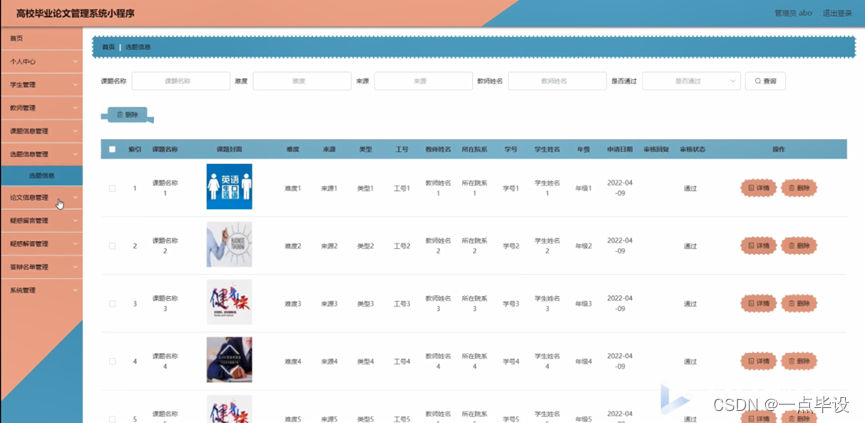The width and height of the screenshot is (865, 423).
Task: Open the row 1 cover image with 英语 text
Action: pos(229,186)
